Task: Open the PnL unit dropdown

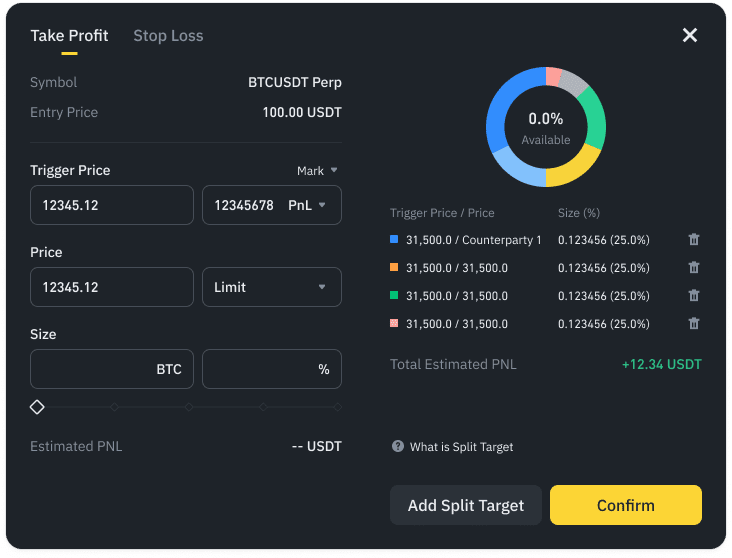Action: click(x=307, y=205)
